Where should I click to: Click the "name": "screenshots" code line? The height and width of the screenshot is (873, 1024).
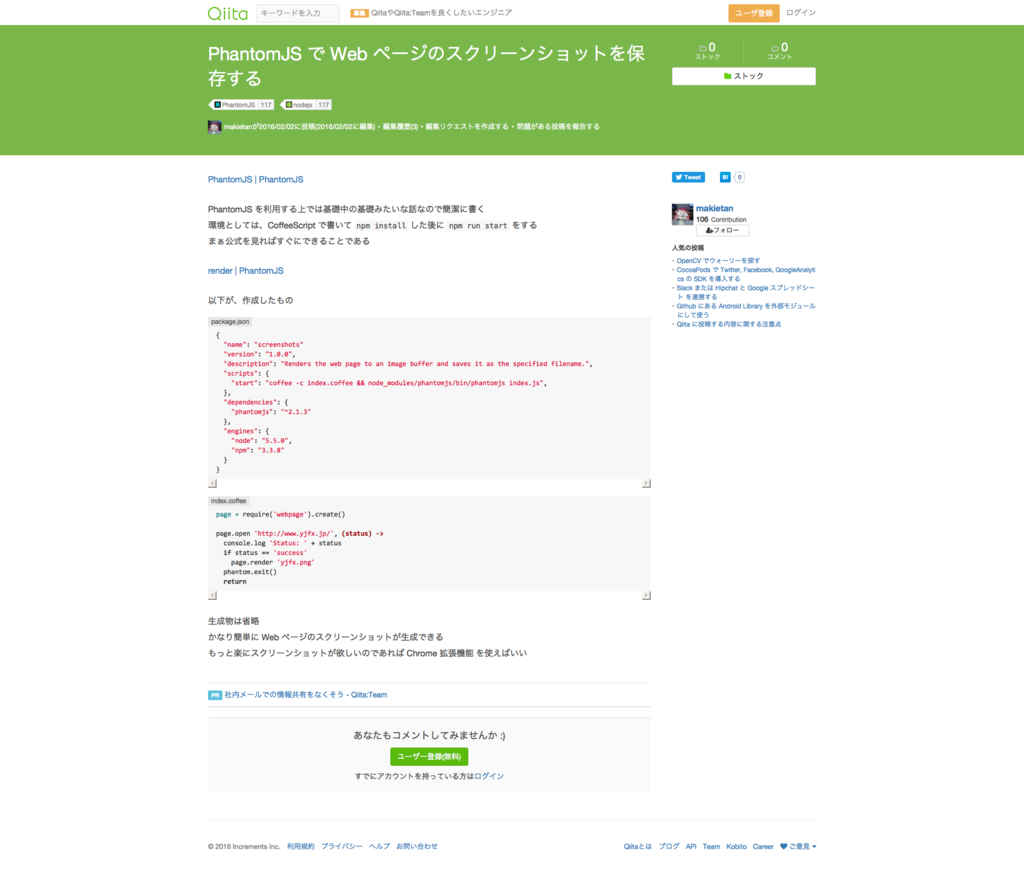pos(263,345)
